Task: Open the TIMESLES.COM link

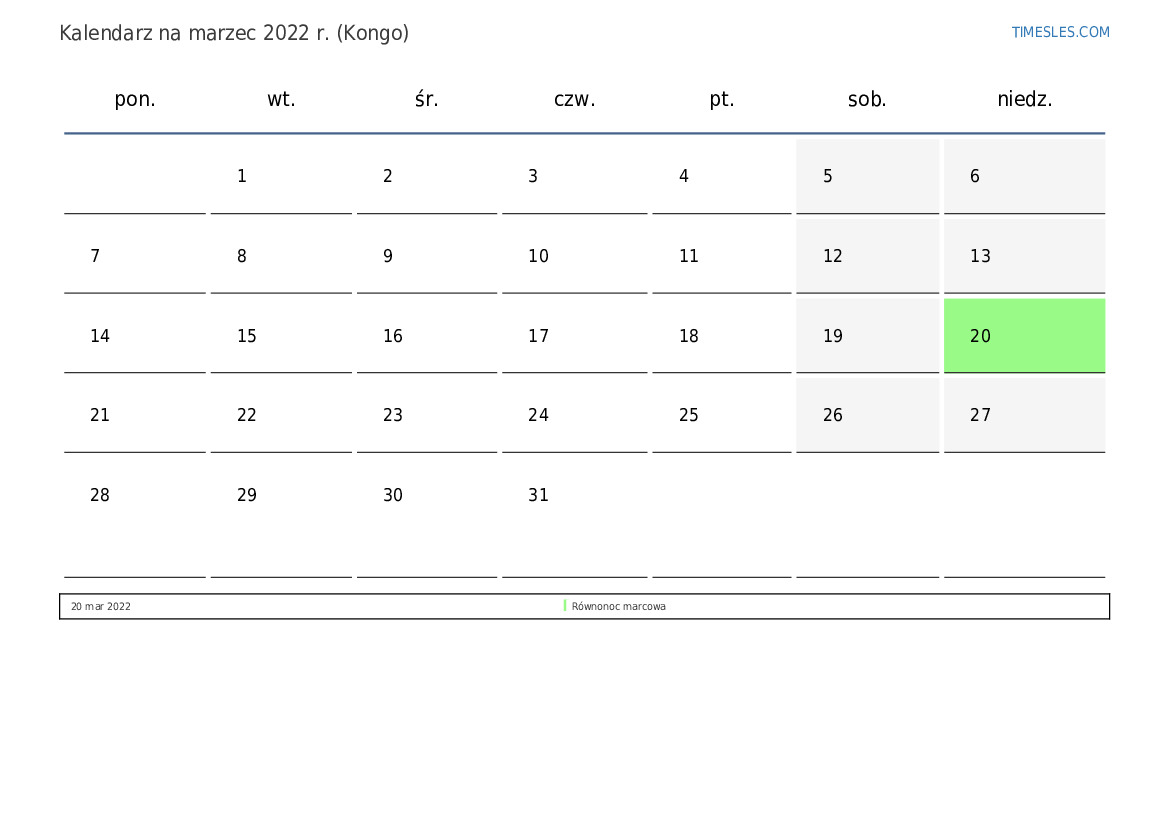Action: pos(1060,32)
